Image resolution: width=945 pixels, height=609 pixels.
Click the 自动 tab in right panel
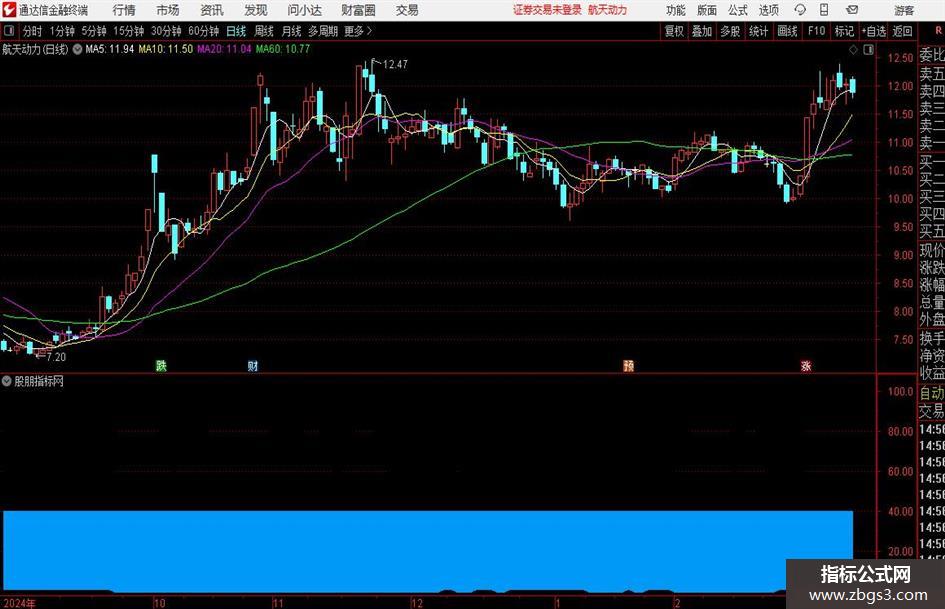click(932, 394)
